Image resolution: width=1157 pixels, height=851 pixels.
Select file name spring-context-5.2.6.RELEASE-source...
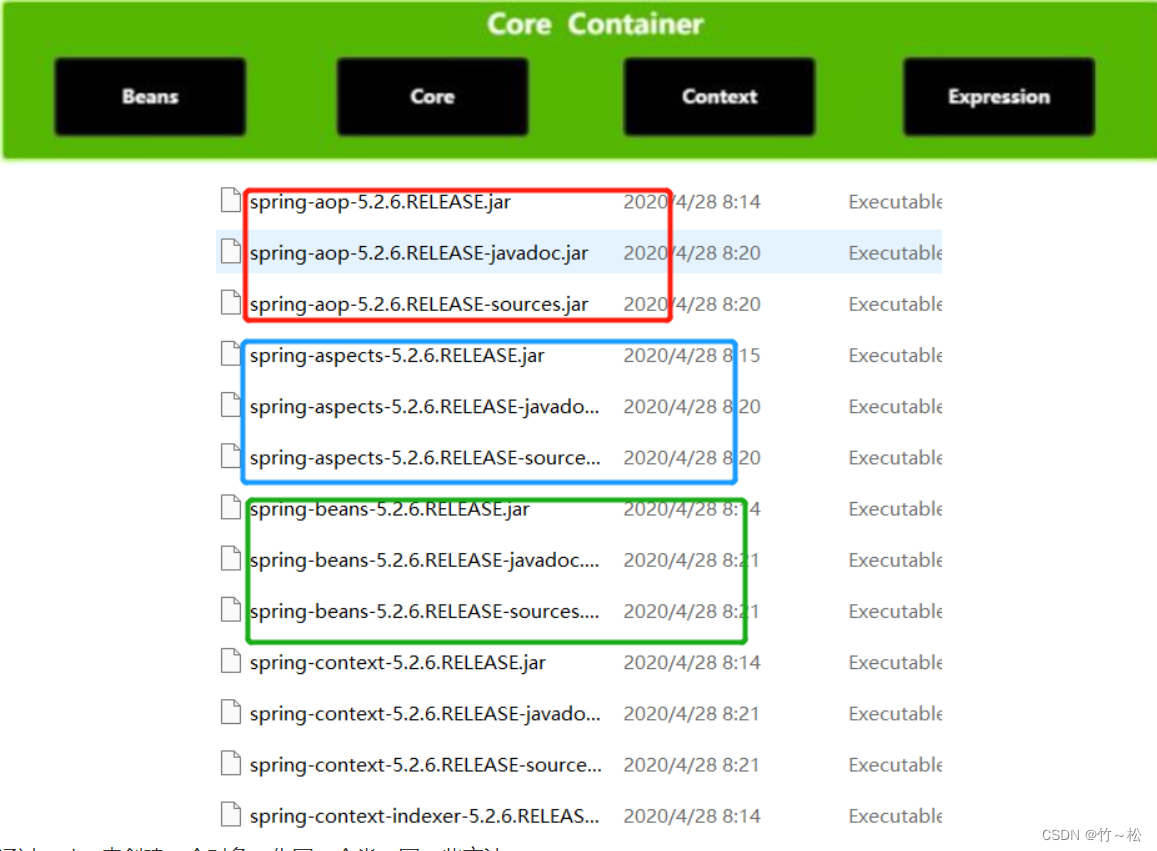[x=426, y=765]
